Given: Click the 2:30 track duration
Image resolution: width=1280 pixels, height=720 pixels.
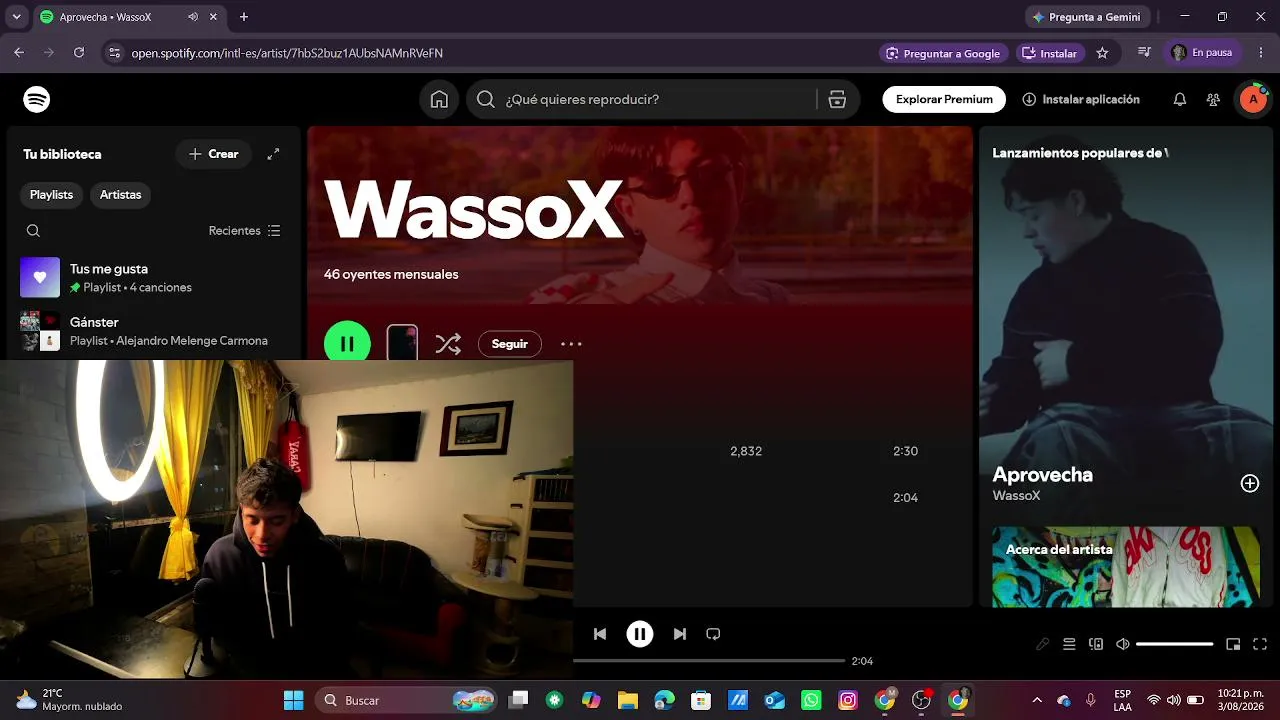Looking at the screenshot, I should 905,451.
